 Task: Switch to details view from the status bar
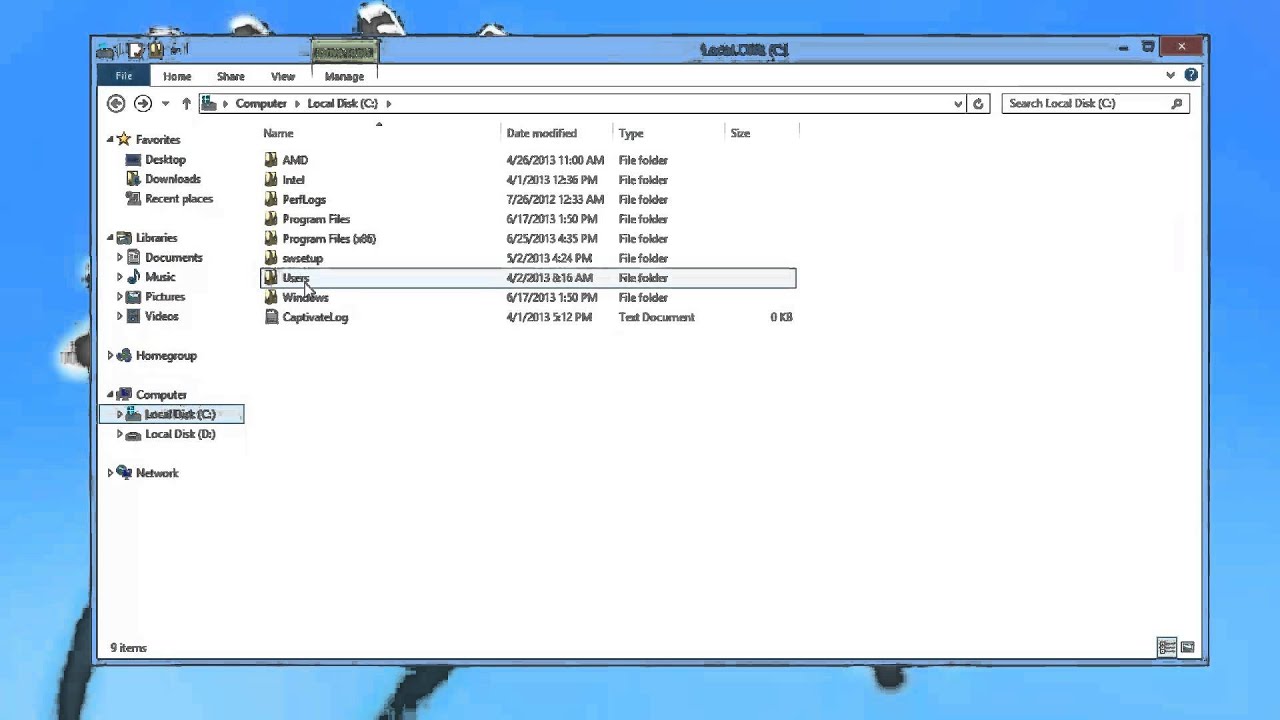1166,648
